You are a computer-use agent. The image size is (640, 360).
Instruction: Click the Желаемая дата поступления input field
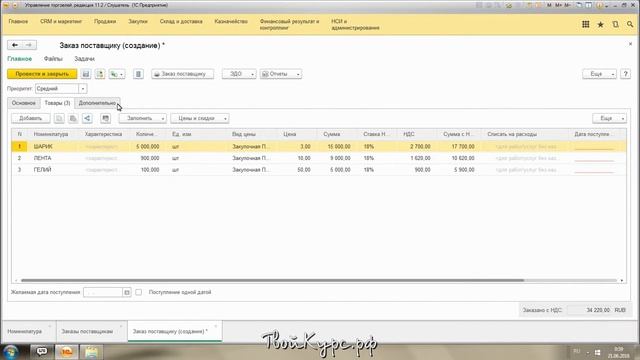103,292
